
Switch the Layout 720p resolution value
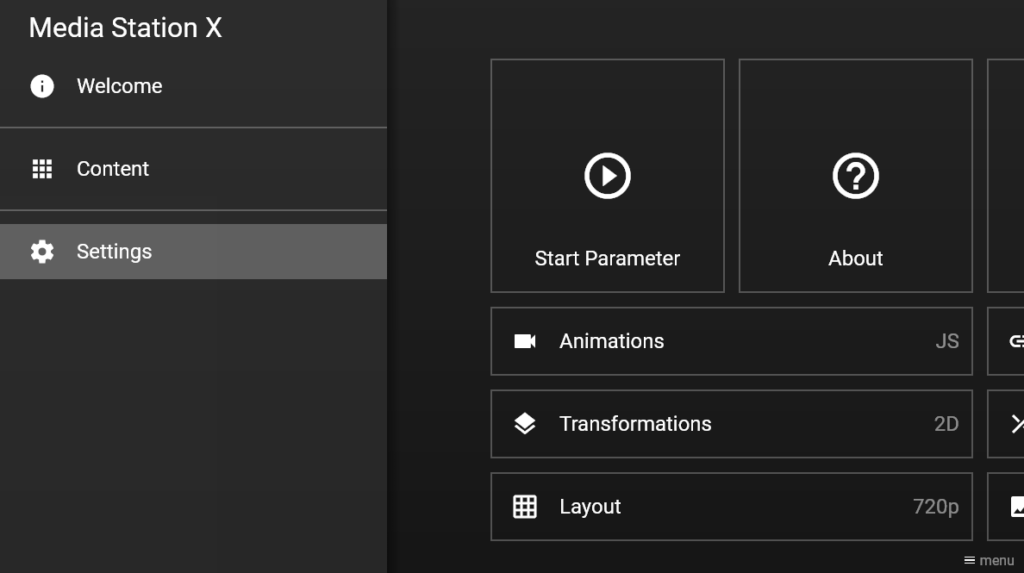pyautogui.click(x=935, y=507)
